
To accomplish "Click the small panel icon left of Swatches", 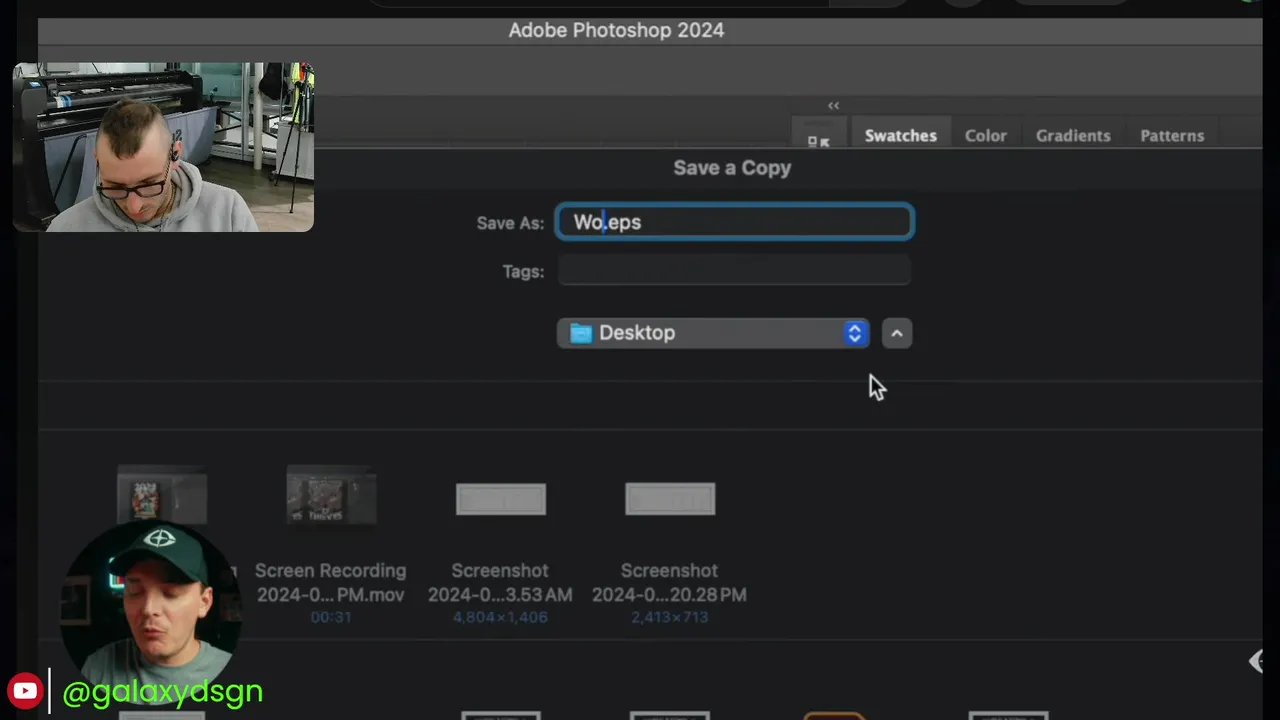I will click(x=818, y=141).
